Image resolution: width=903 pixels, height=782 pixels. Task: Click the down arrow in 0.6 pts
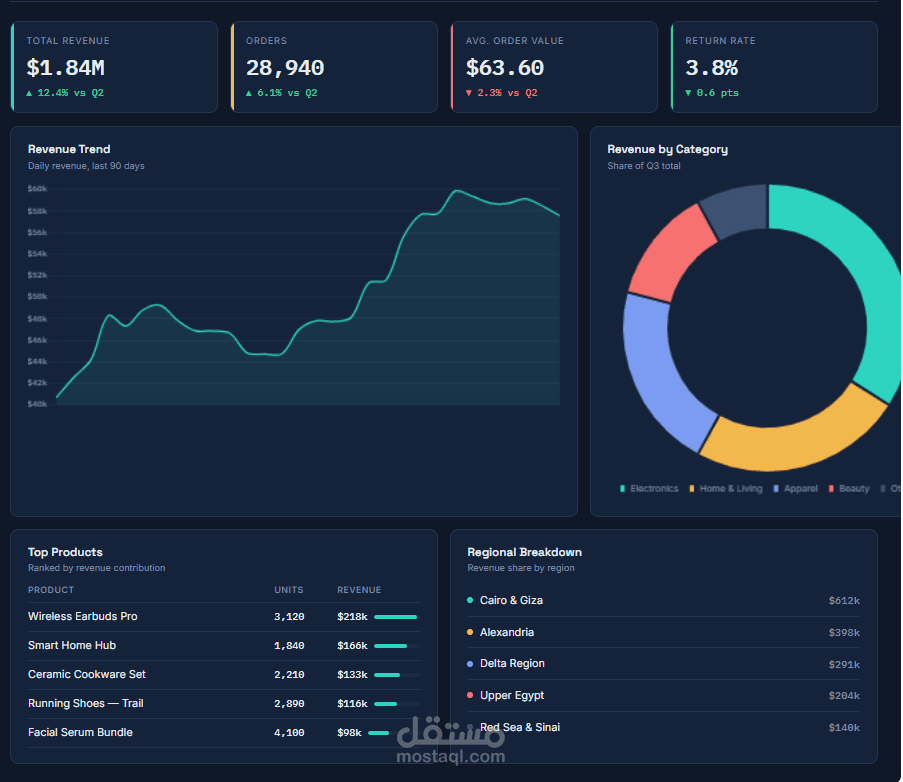pyautogui.click(x=688, y=93)
